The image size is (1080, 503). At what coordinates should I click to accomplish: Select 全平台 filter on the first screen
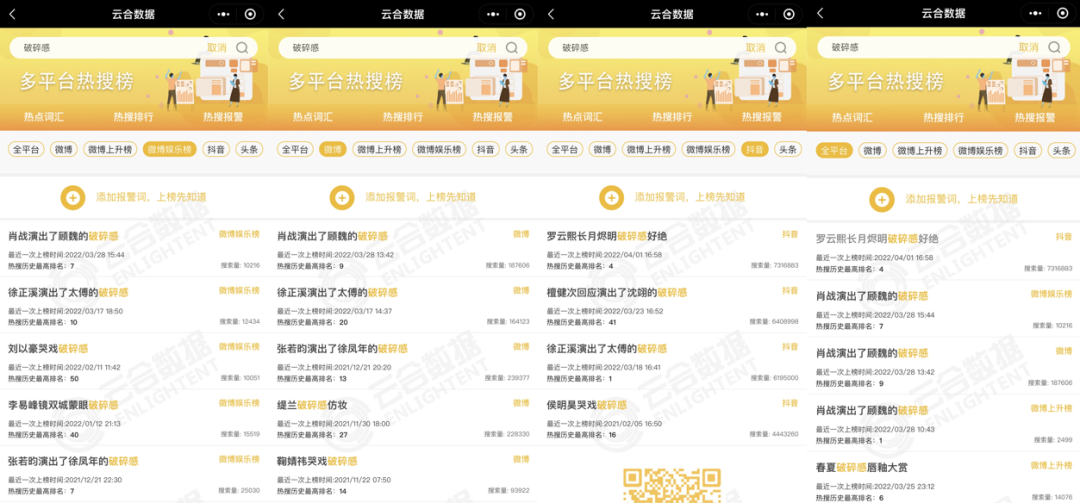coord(25,149)
